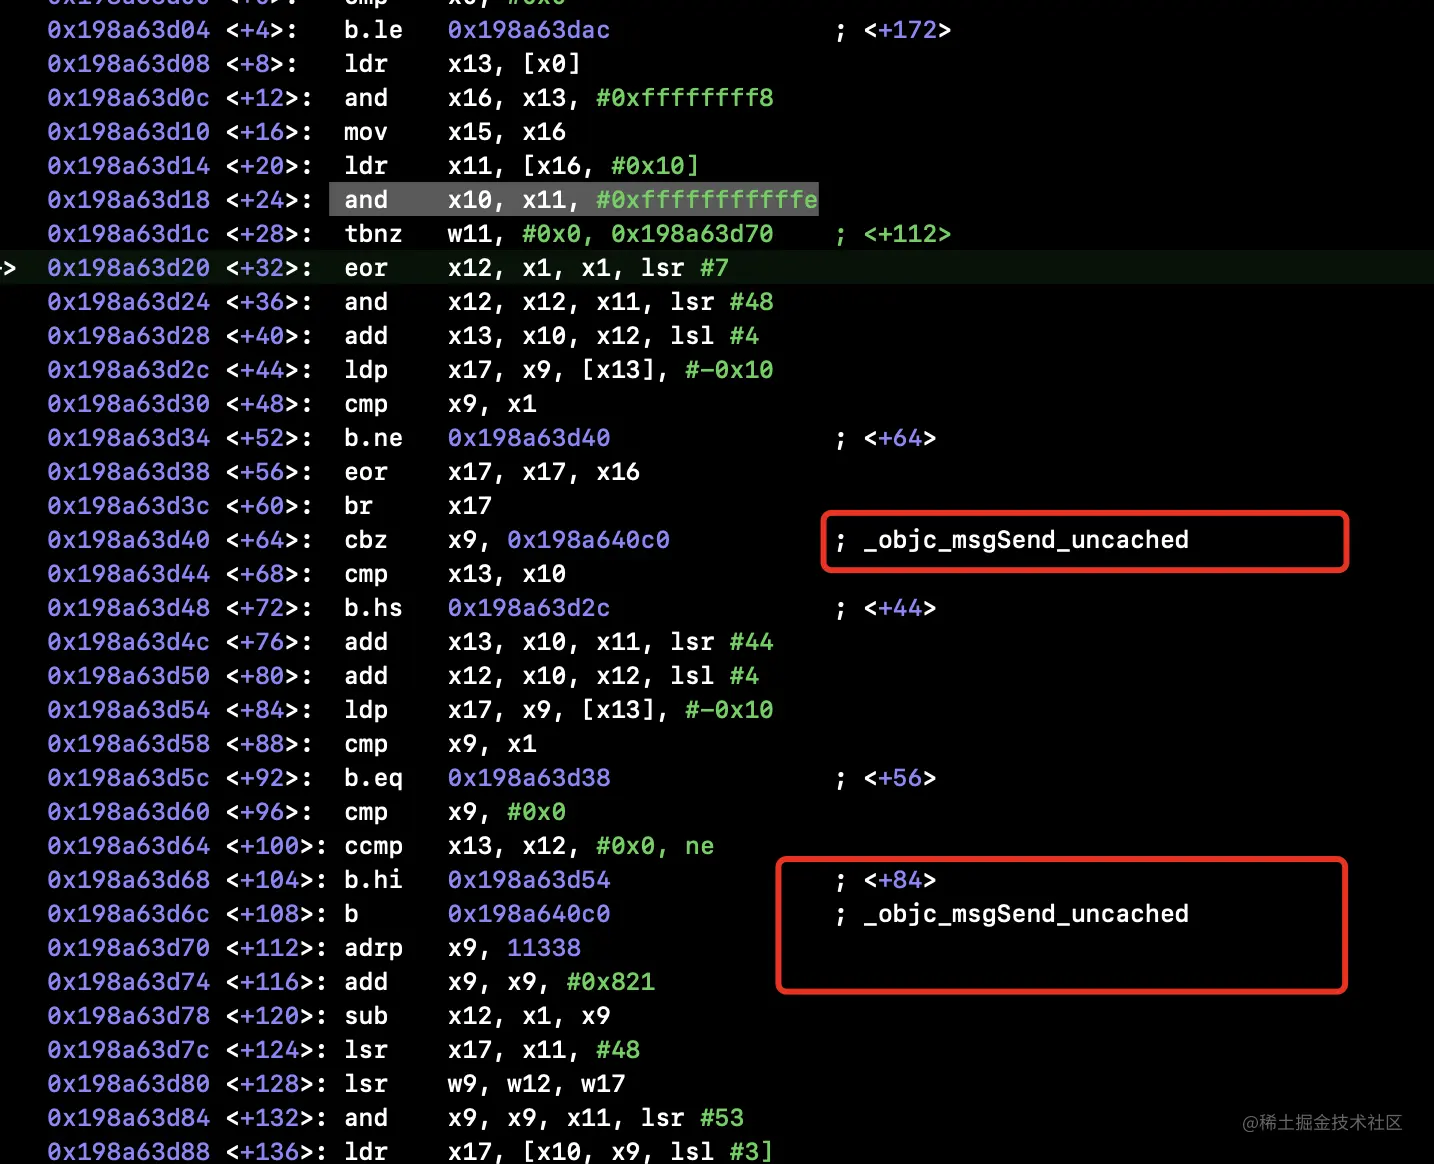Viewport: 1434px width, 1164px height.
Task: Select operands x17, x17, x16 at <+56>
Action: coord(543,472)
